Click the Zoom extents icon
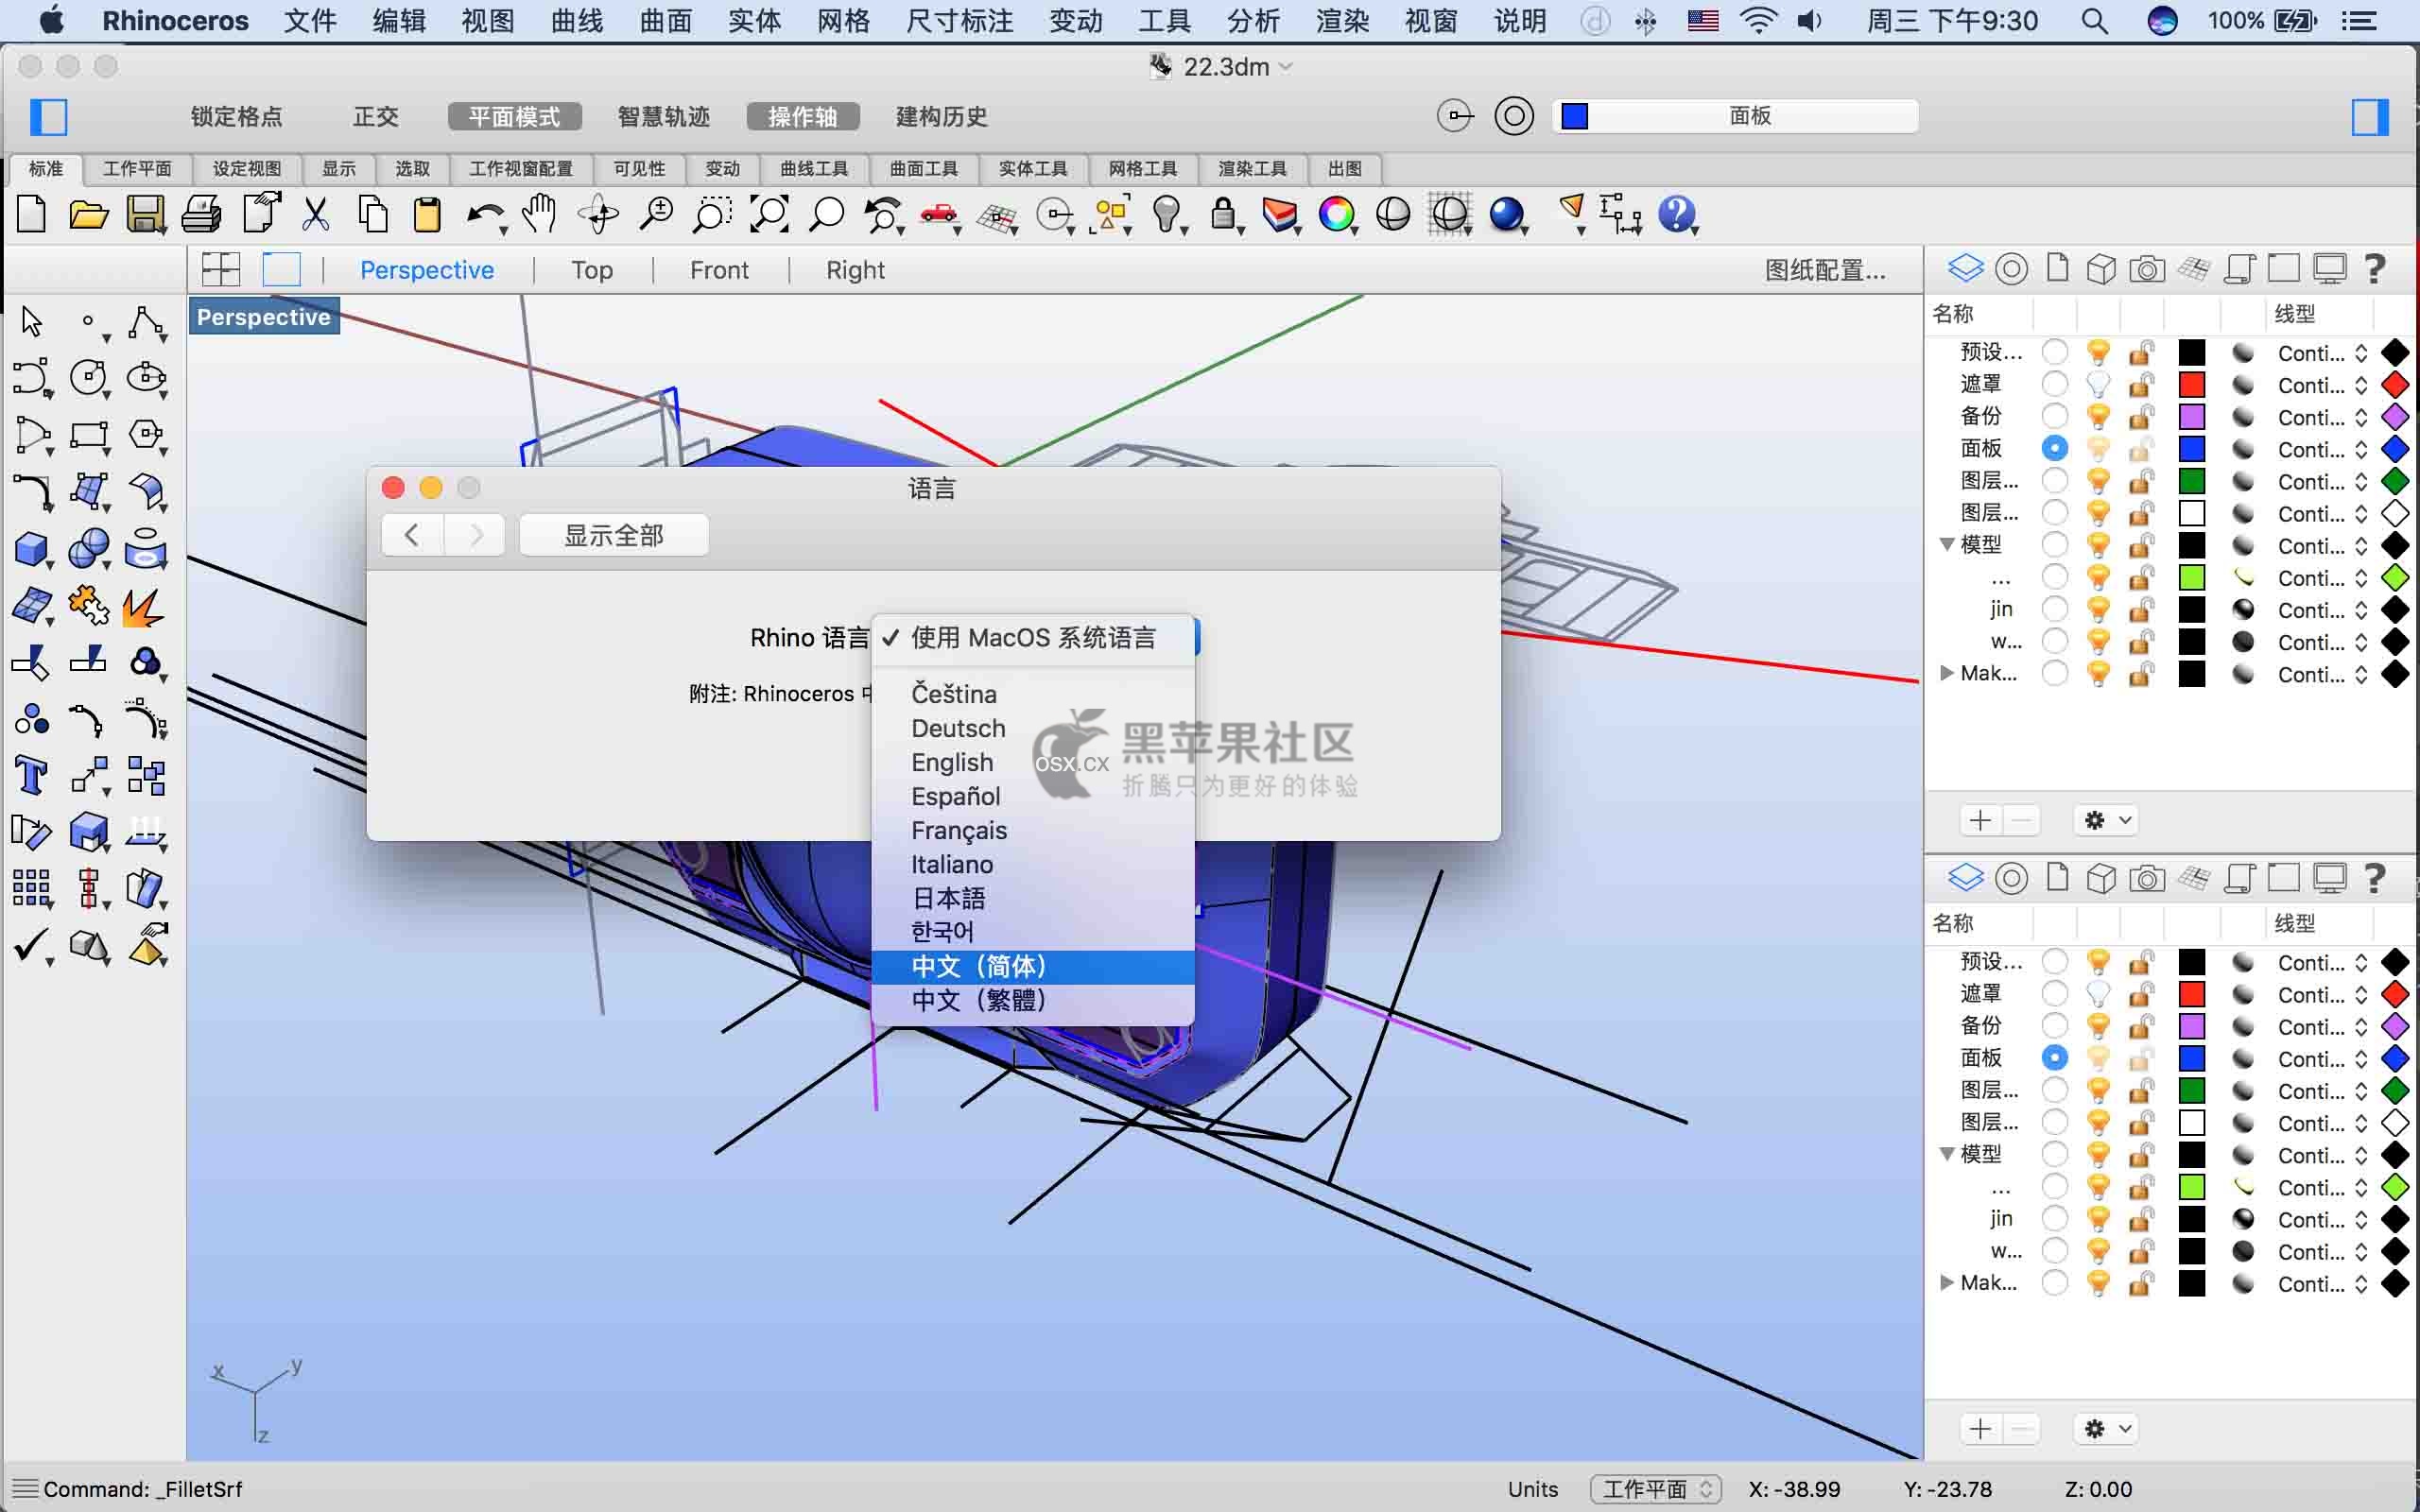2420x1512 pixels. [x=769, y=214]
